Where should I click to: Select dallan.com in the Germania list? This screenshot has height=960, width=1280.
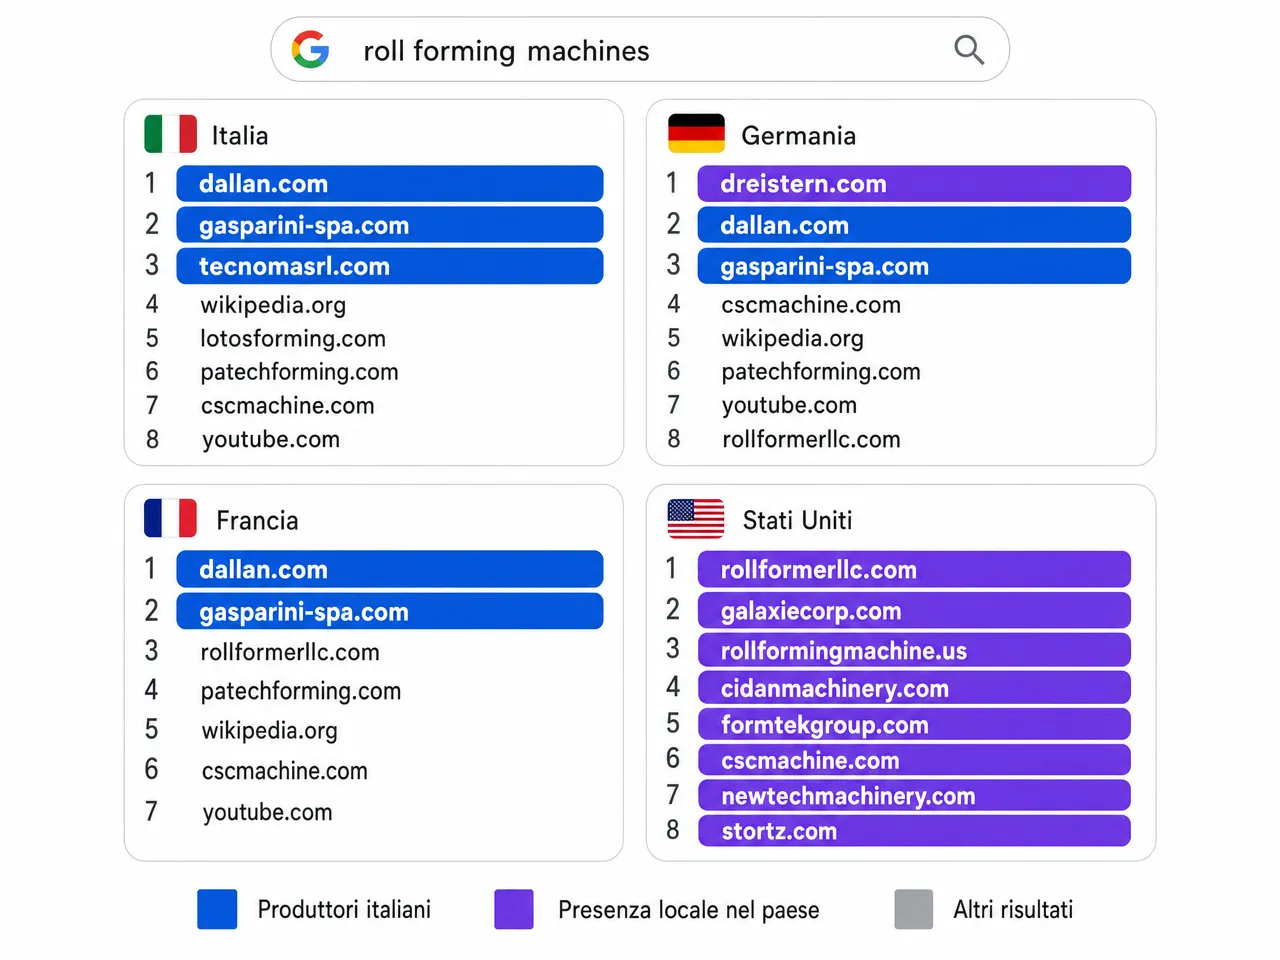tap(914, 225)
